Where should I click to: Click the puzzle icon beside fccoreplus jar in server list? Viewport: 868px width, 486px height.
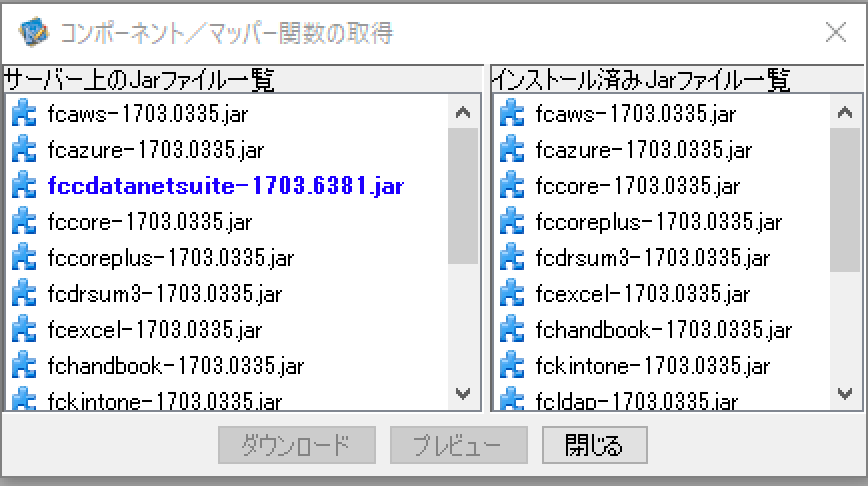(24, 257)
